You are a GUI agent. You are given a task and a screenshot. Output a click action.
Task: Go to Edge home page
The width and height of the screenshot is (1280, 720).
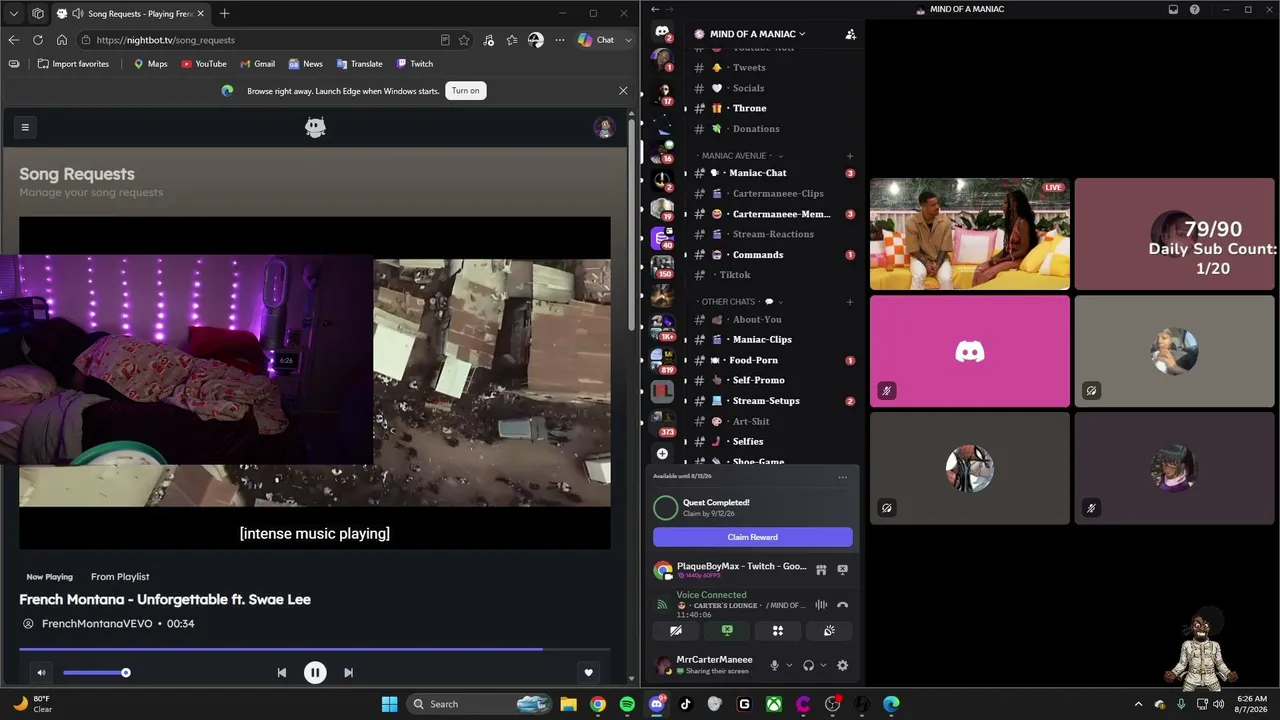tap(61, 40)
